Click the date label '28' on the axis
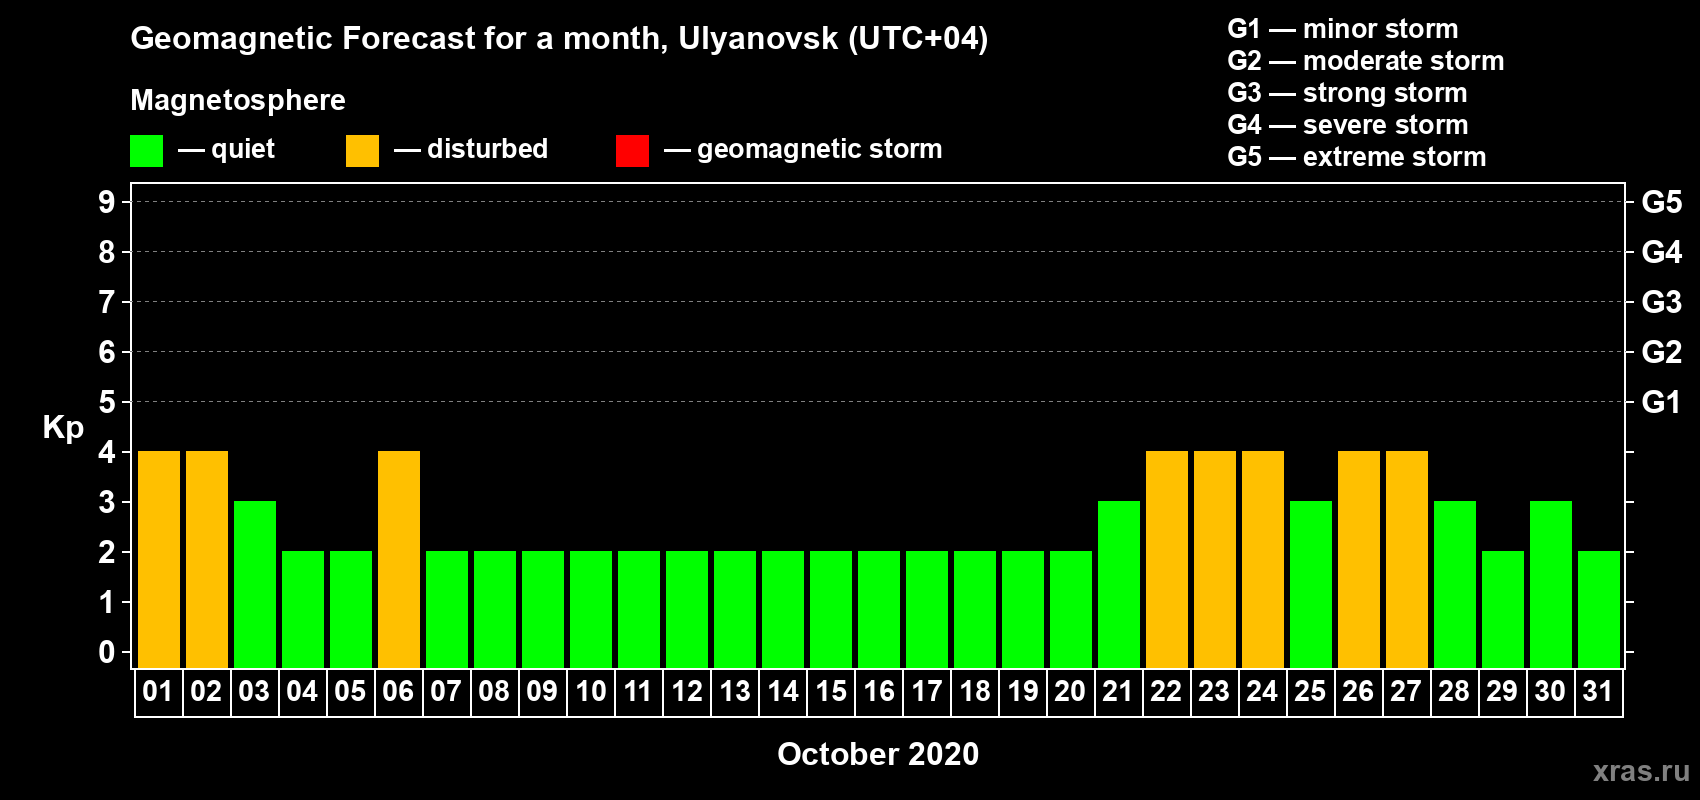 pyautogui.click(x=1454, y=692)
